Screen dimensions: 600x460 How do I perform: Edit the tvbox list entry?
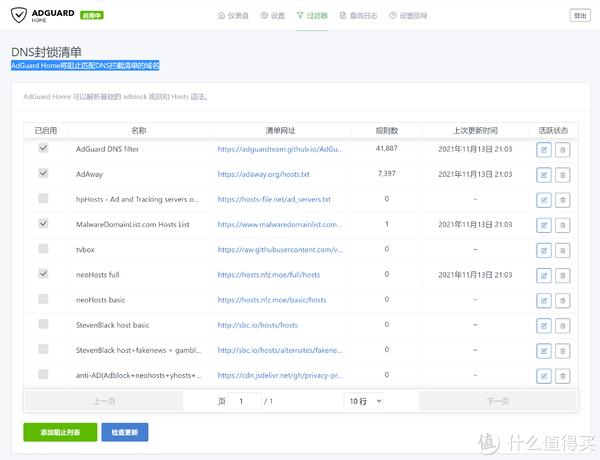click(544, 250)
